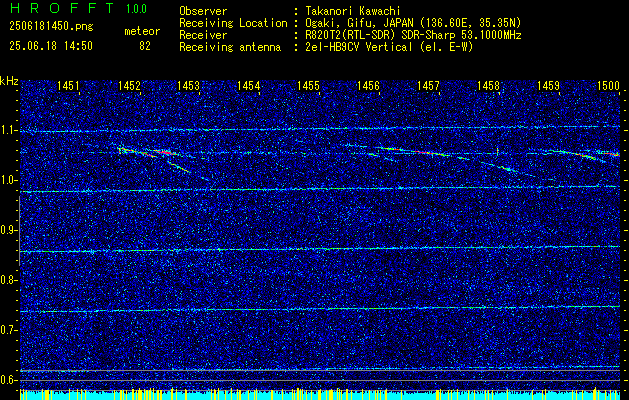Click the Receiving Location label
The width and height of the screenshot is (629, 400).
click(x=233, y=23)
